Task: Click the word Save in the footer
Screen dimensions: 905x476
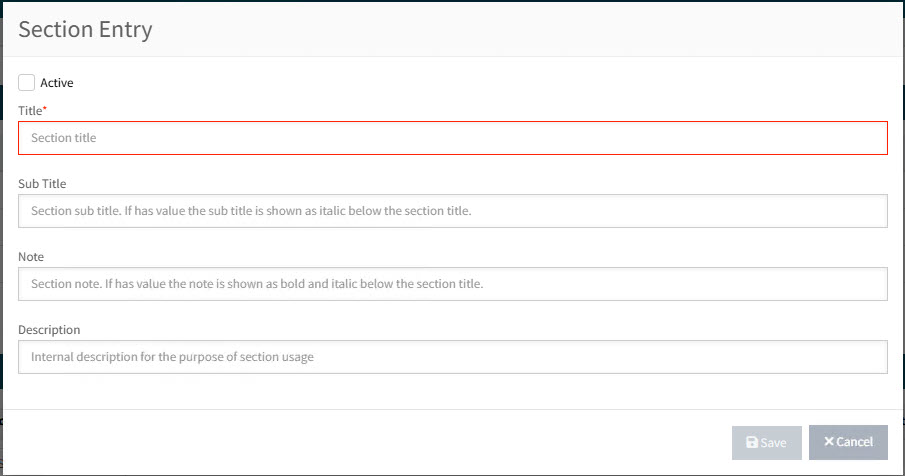Action: 774,443
